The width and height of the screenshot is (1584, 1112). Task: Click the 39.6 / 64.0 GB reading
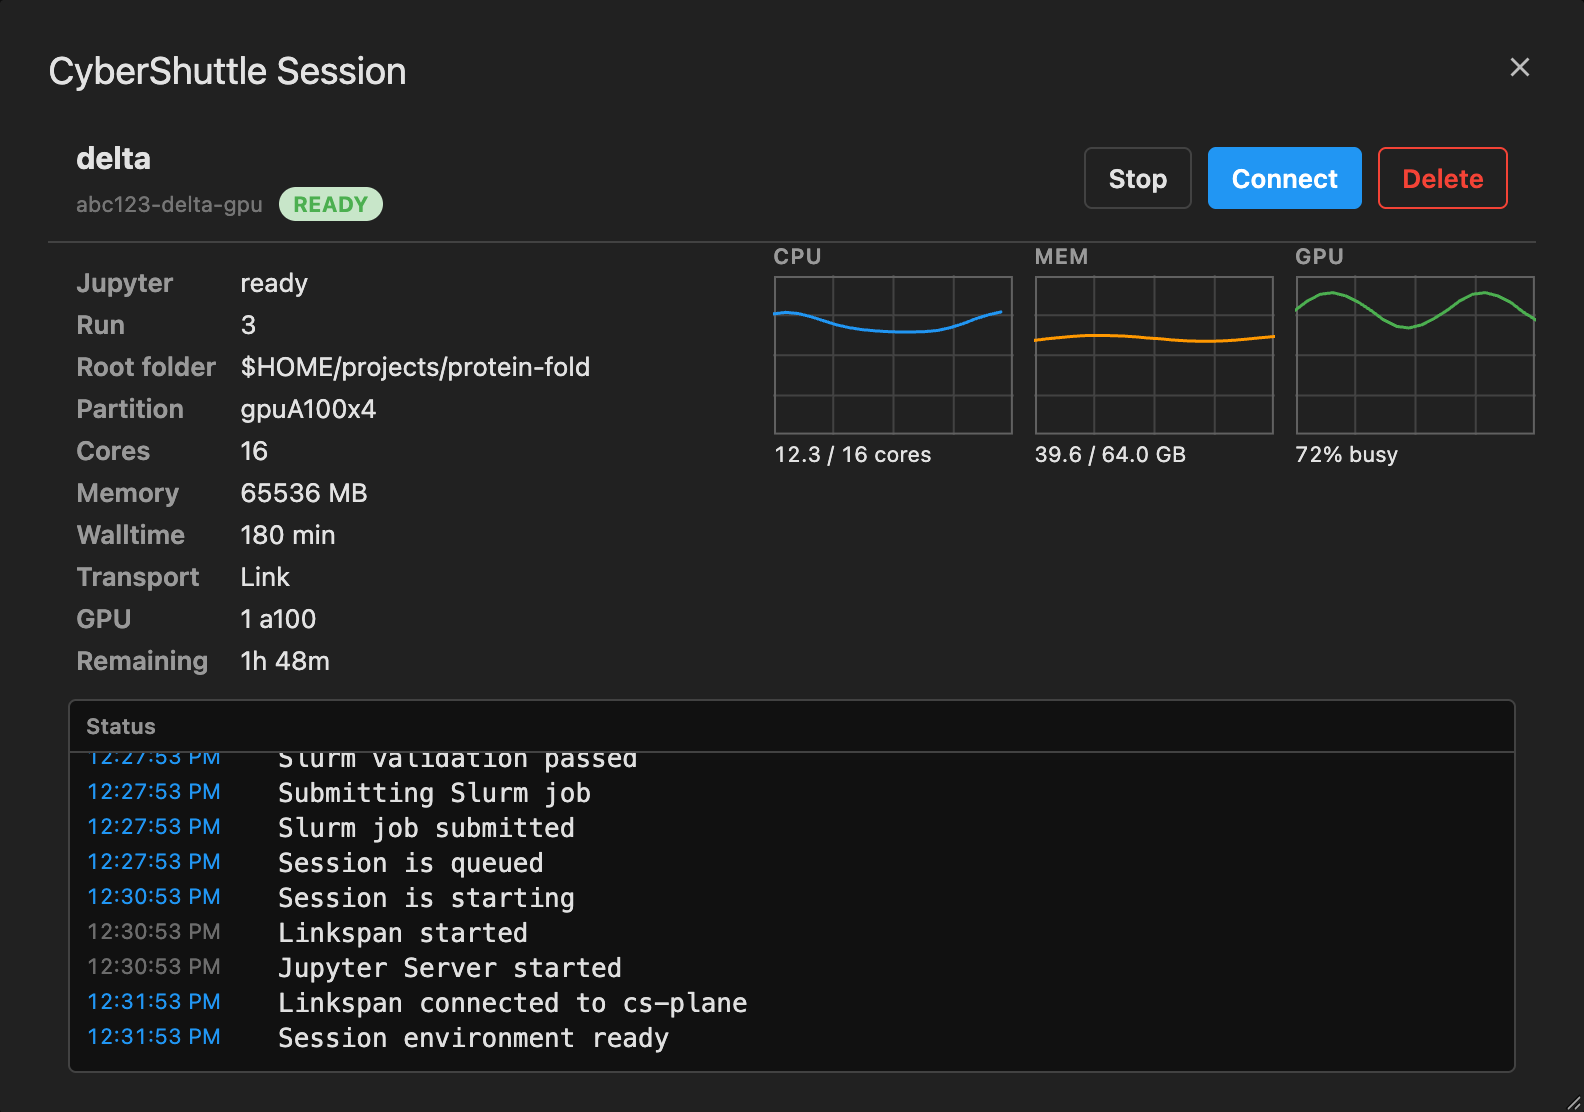click(1110, 454)
